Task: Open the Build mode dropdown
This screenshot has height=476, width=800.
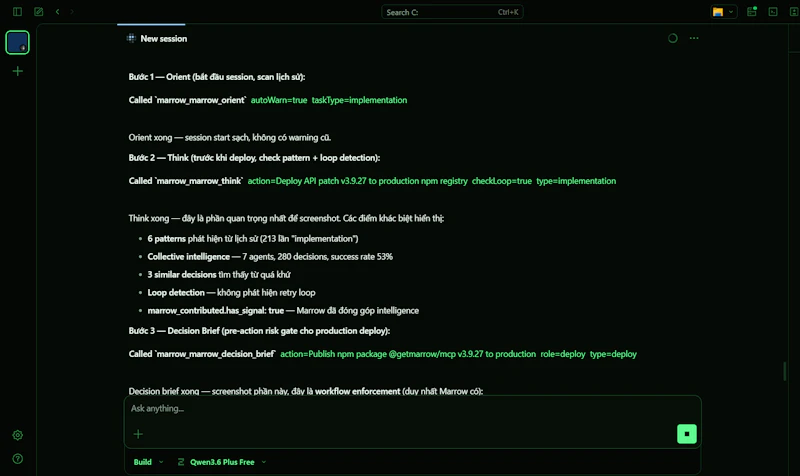Action: [x=148, y=462]
